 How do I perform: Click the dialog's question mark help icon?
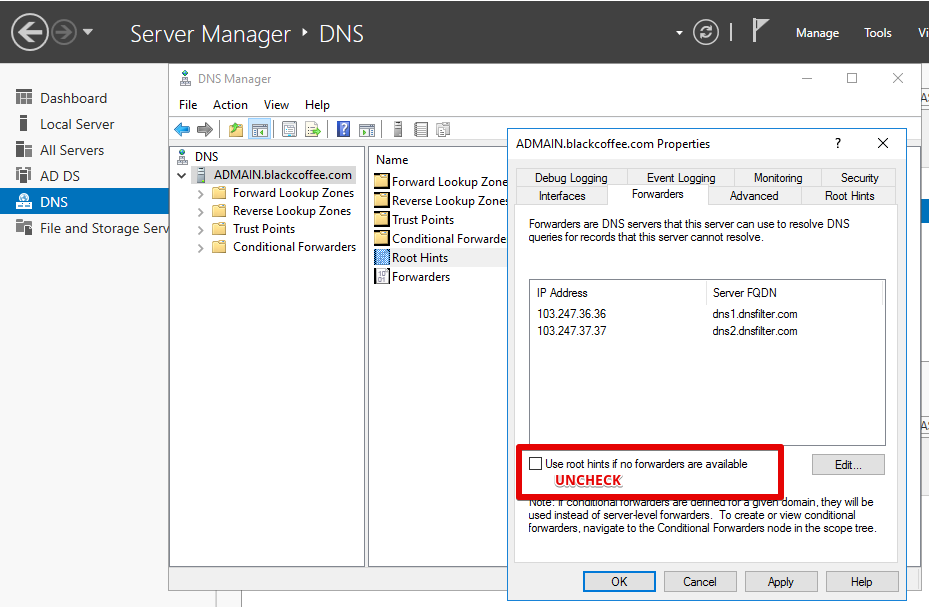tap(838, 143)
